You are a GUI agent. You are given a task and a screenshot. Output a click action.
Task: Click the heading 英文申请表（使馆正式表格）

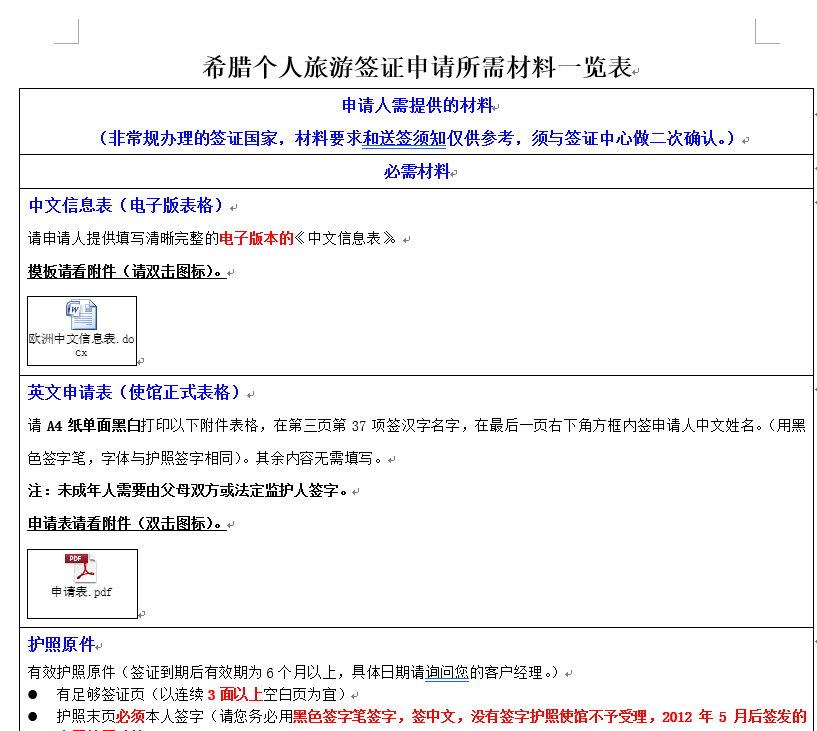[134, 392]
